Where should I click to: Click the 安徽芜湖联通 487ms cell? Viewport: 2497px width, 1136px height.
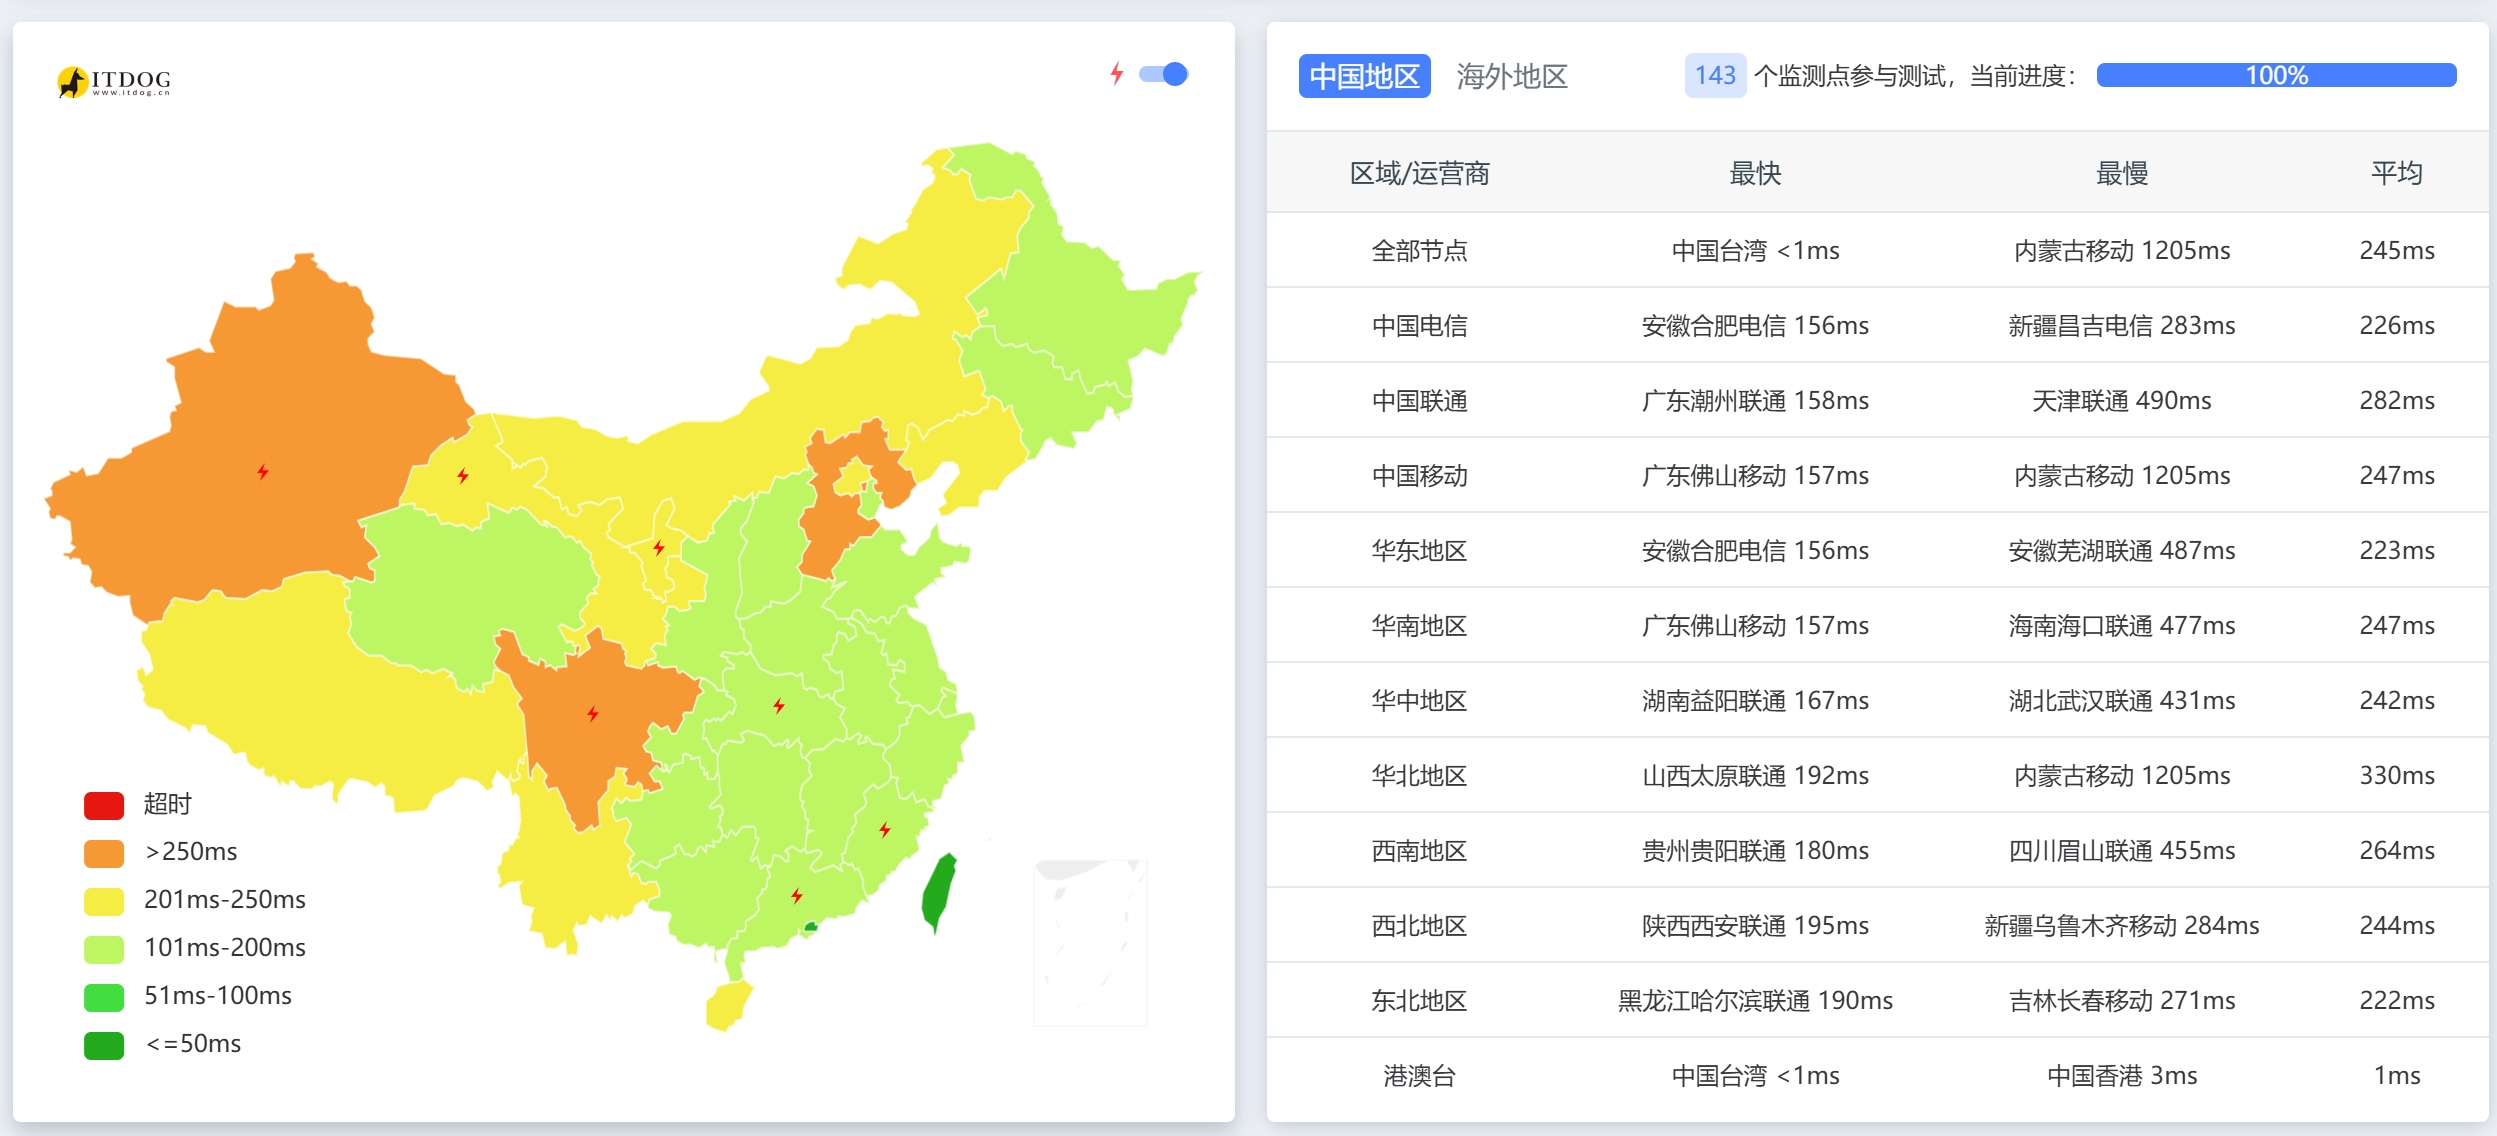point(2122,550)
